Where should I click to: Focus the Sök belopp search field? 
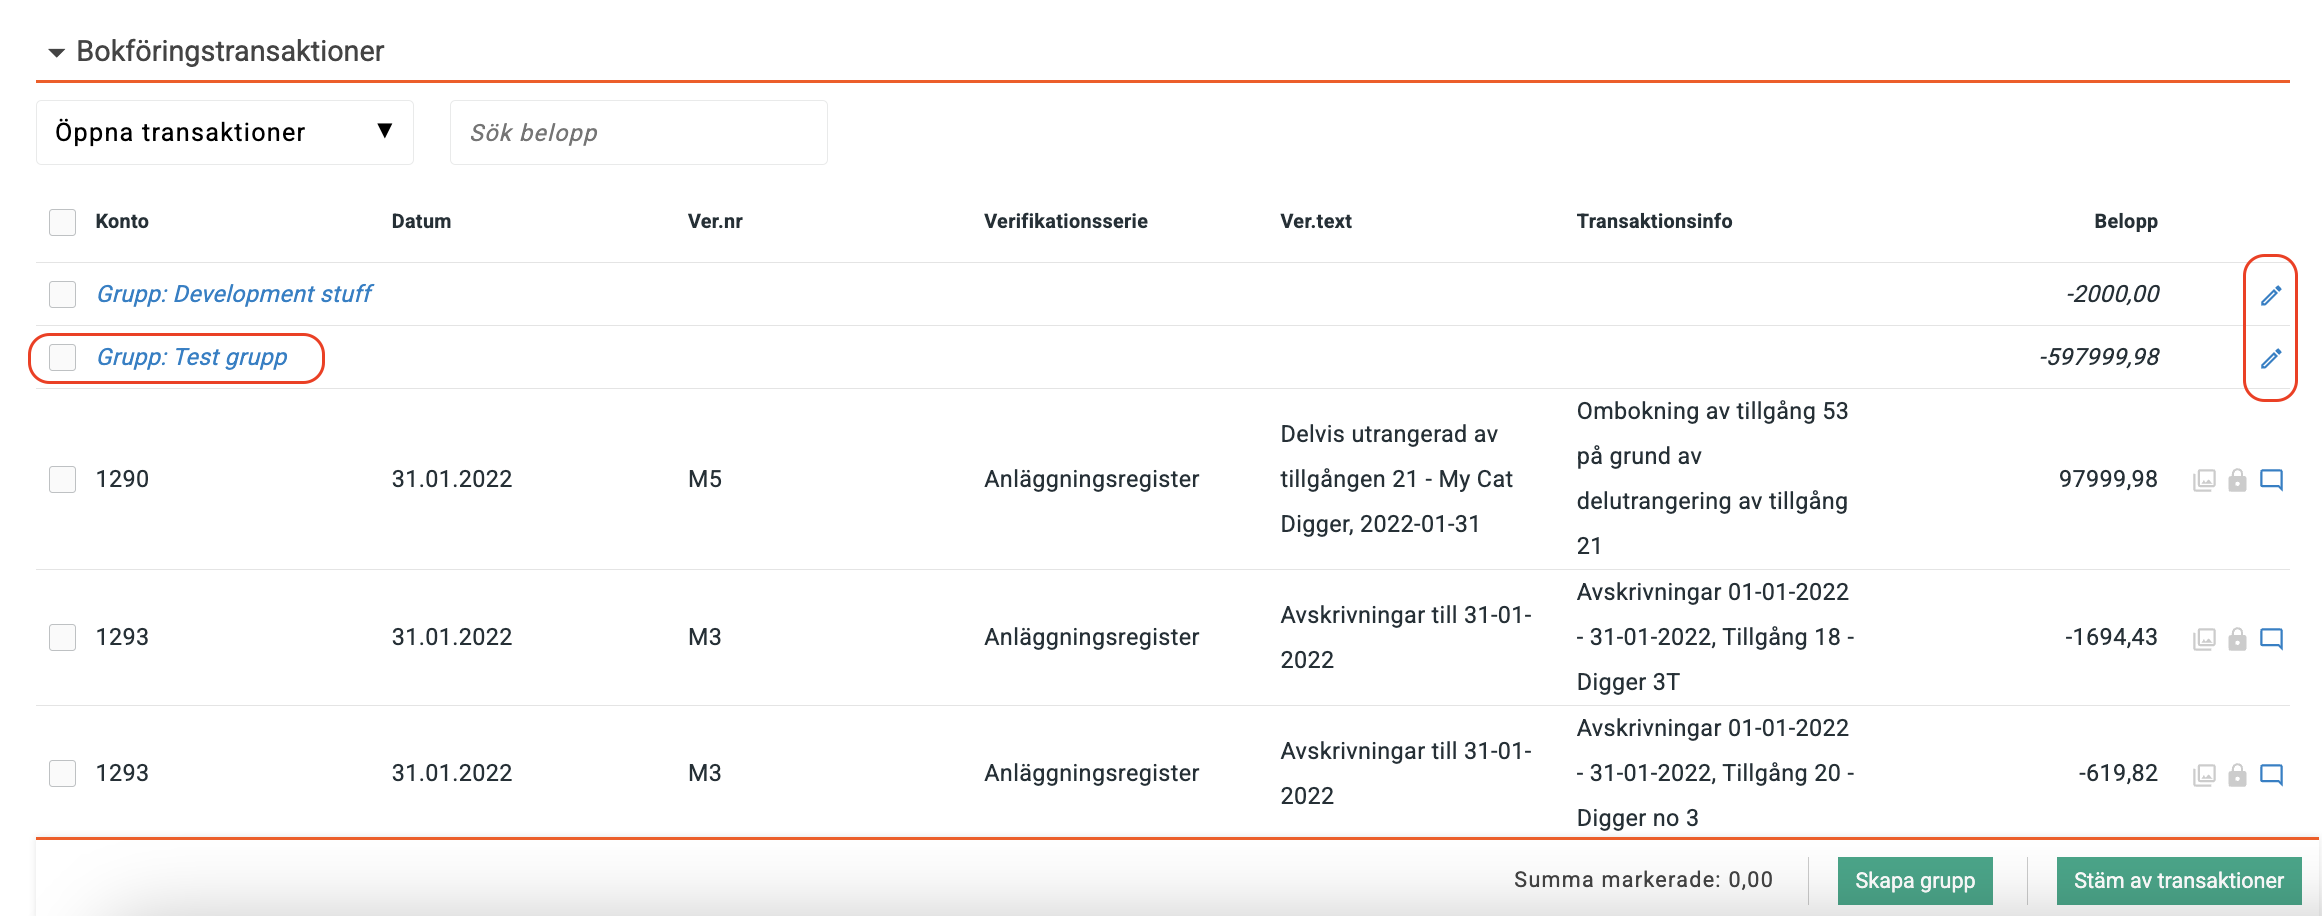pyautogui.click(x=638, y=132)
